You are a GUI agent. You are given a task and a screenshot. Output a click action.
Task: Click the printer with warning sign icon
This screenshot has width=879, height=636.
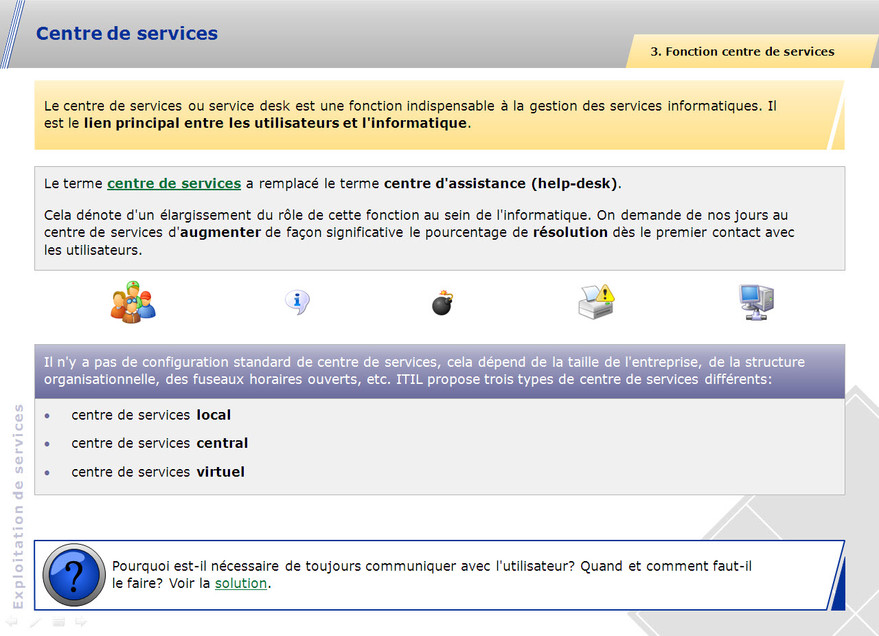click(x=596, y=302)
